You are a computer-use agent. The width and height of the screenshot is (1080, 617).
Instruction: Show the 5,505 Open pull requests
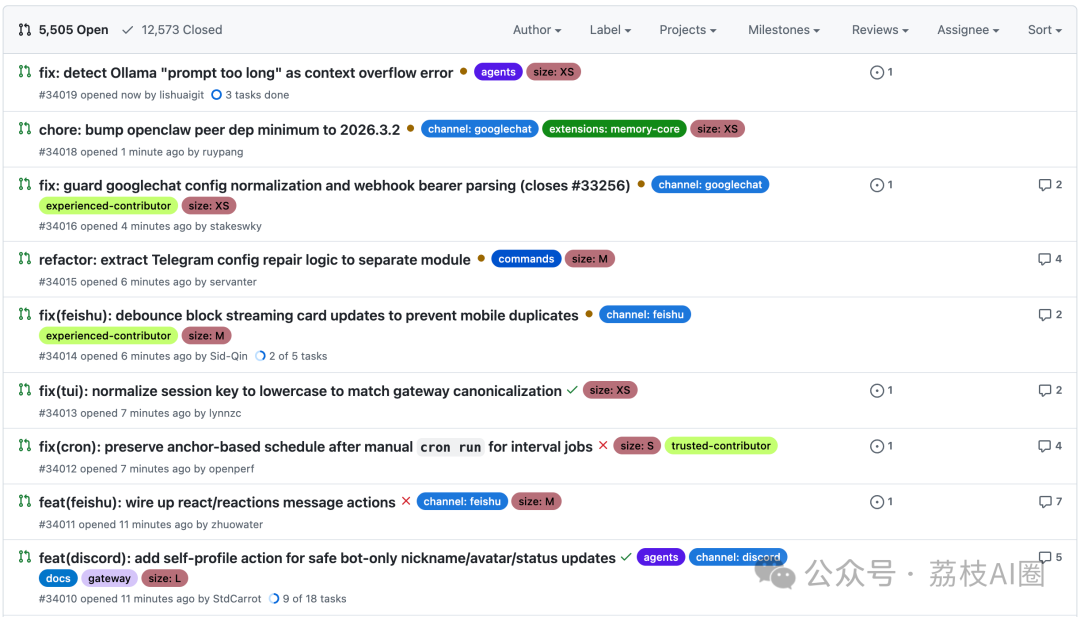coord(63,30)
